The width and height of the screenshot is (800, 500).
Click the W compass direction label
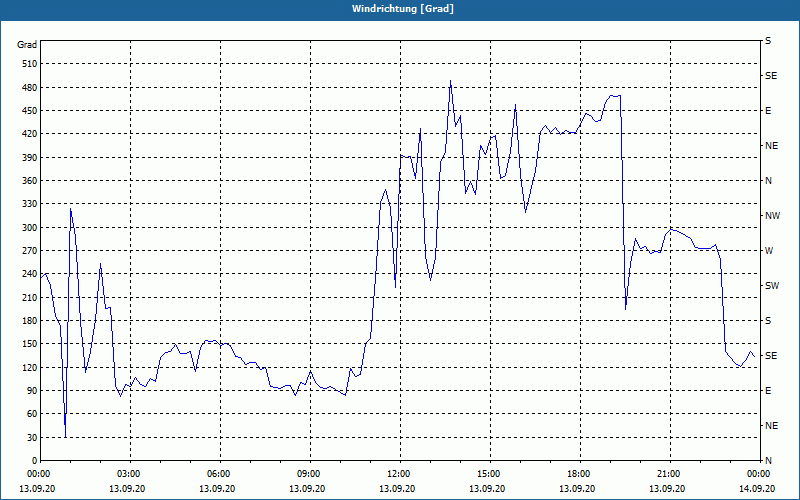coord(769,251)
